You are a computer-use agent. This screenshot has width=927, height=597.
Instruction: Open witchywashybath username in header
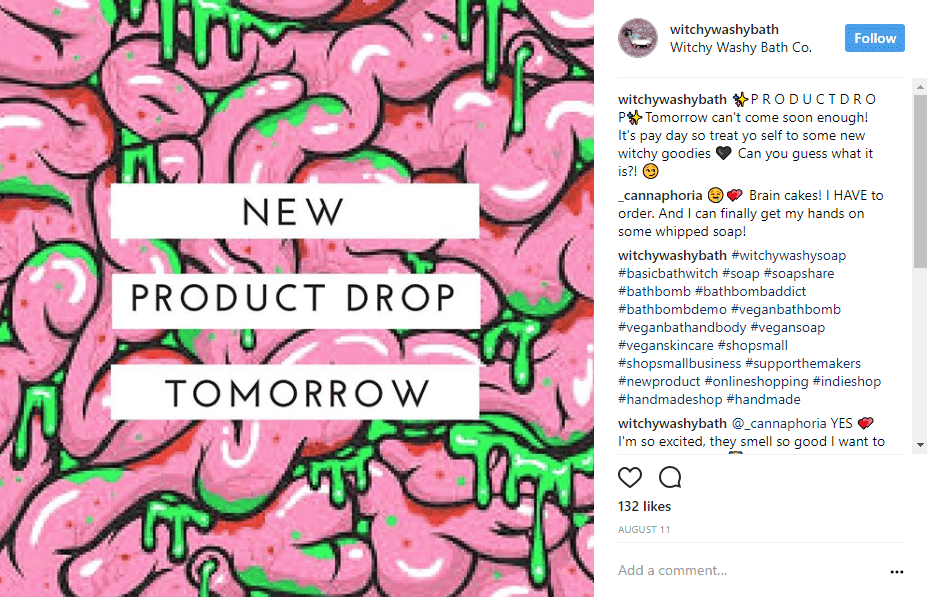tap(724, 30)
